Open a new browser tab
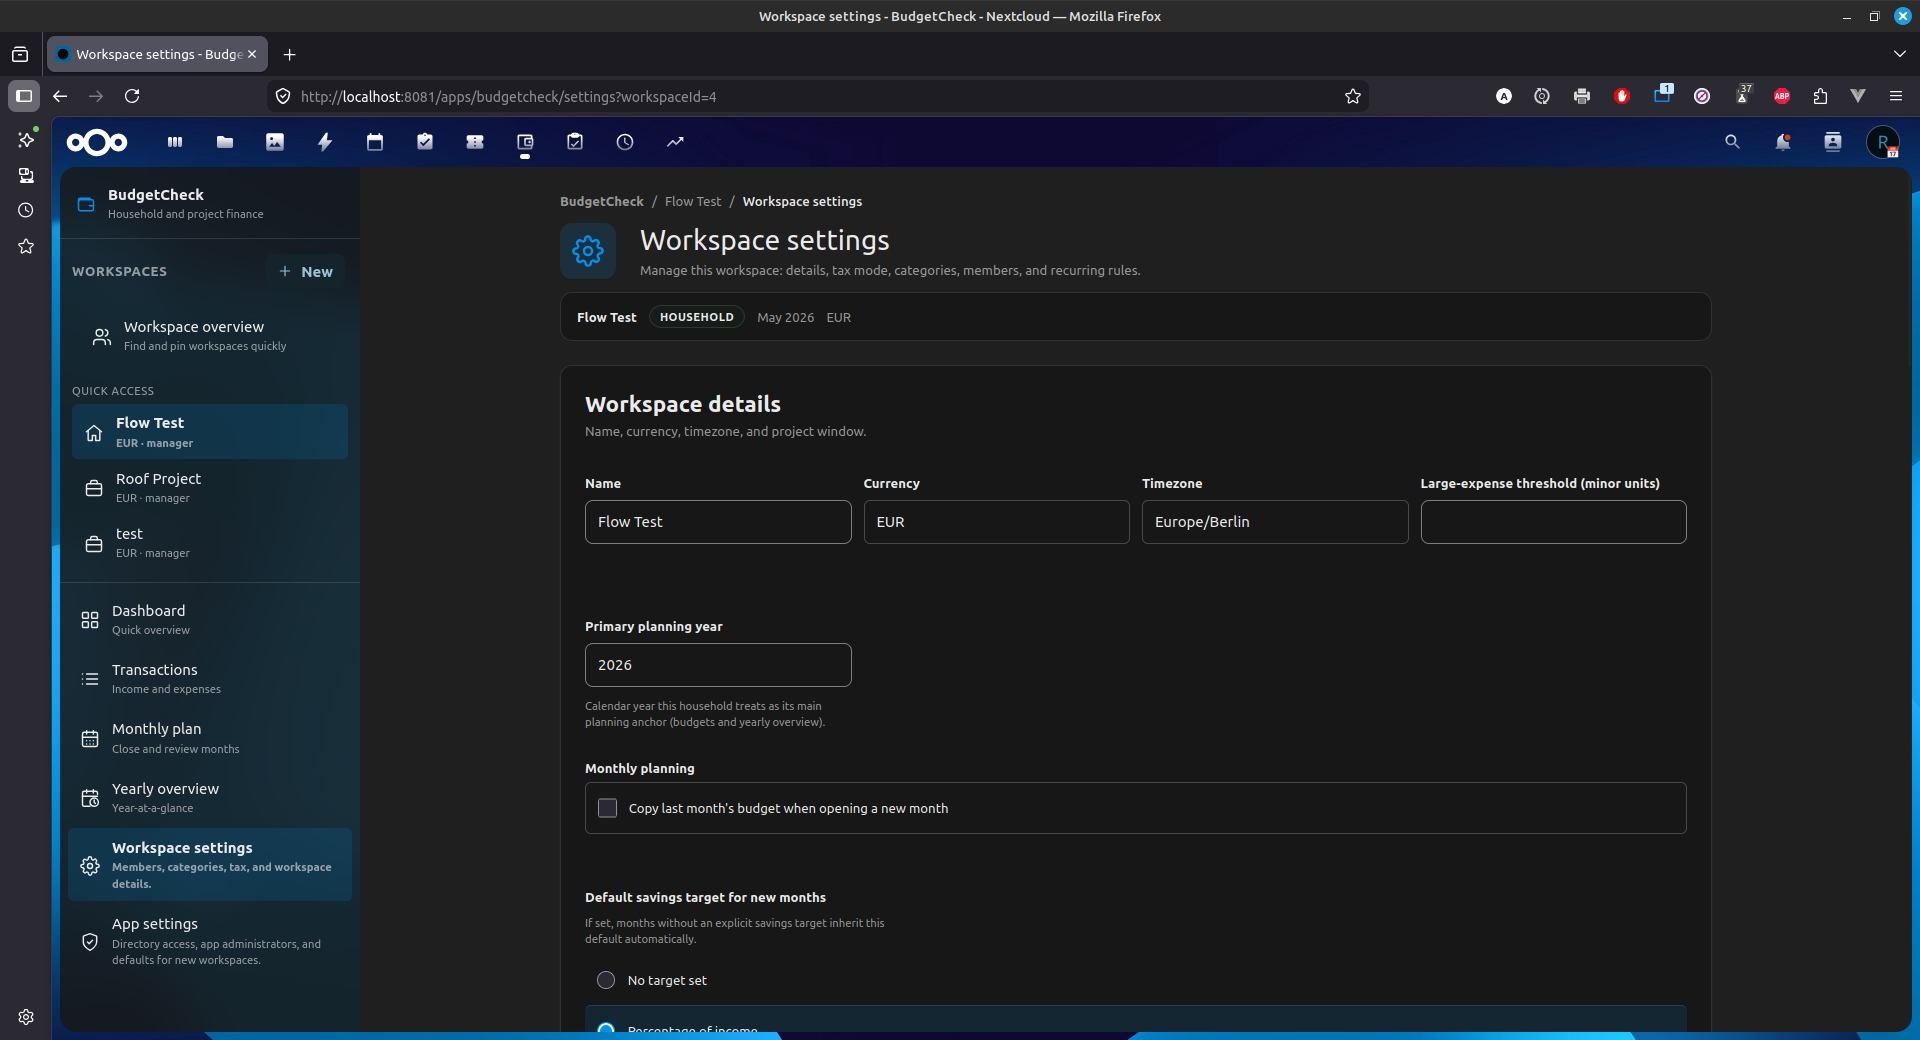The height and width of the screenshot is (1040, 1920). [290, 54]
